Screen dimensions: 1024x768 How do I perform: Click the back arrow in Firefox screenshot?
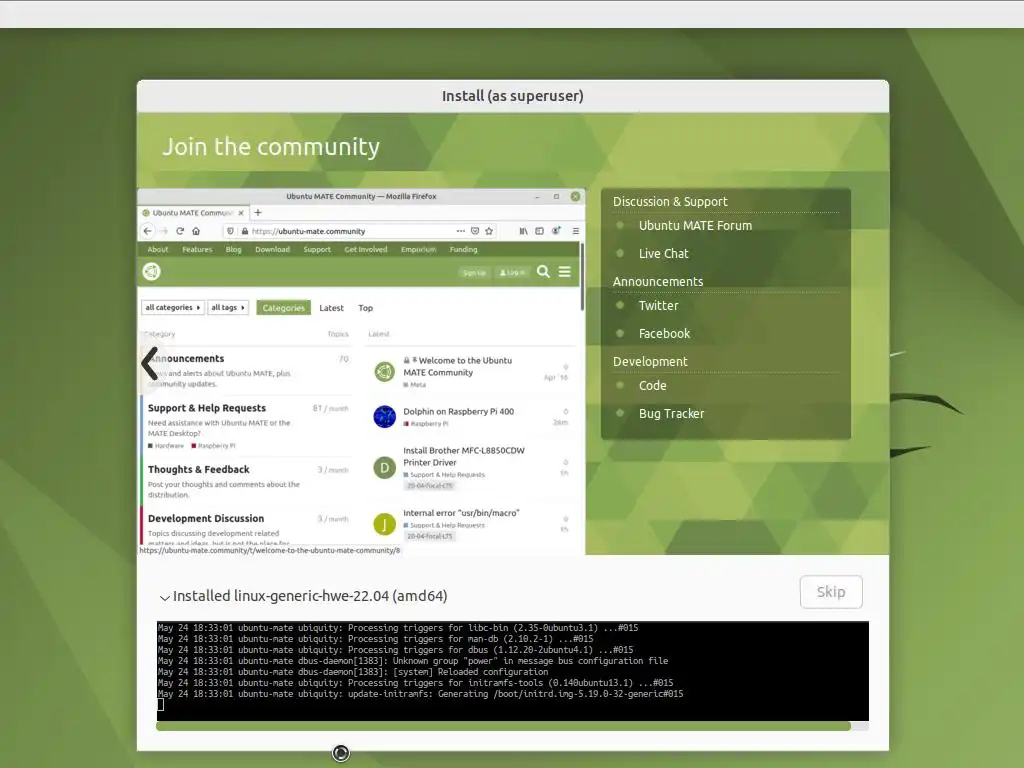[148, 231]
